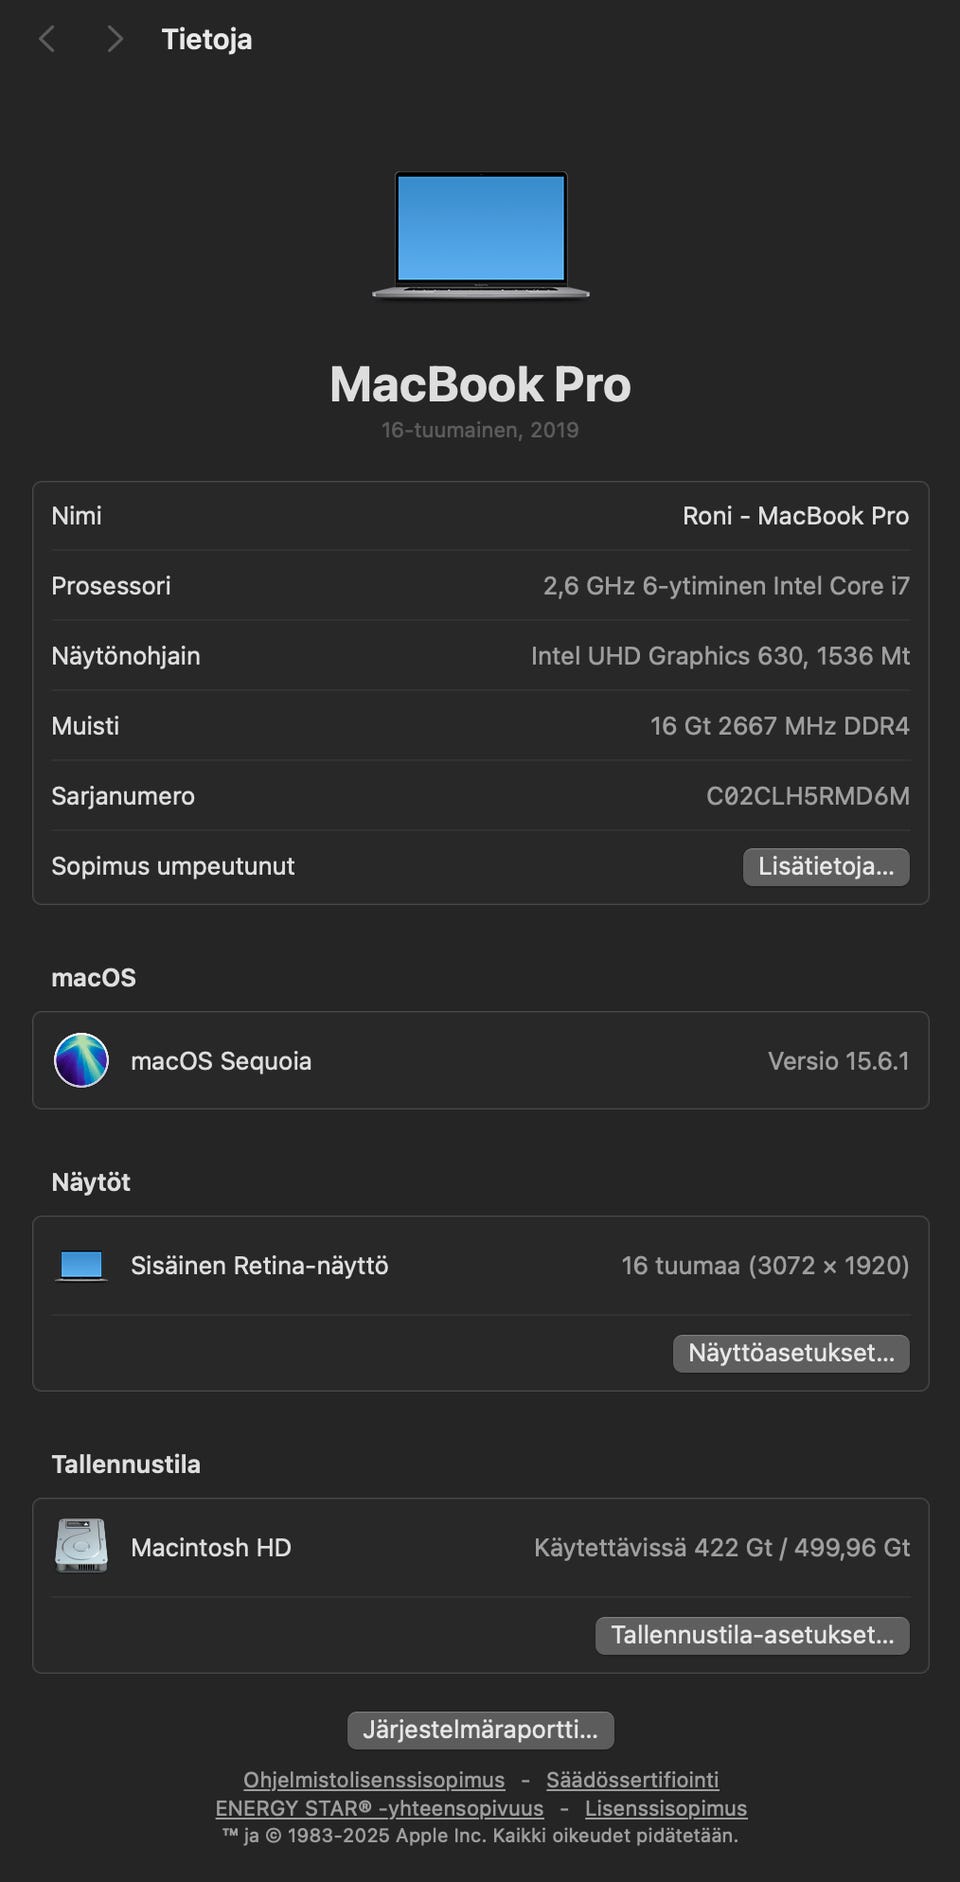Open the Ohjelmistolisenssisopimus link

tap(374, 1780)
